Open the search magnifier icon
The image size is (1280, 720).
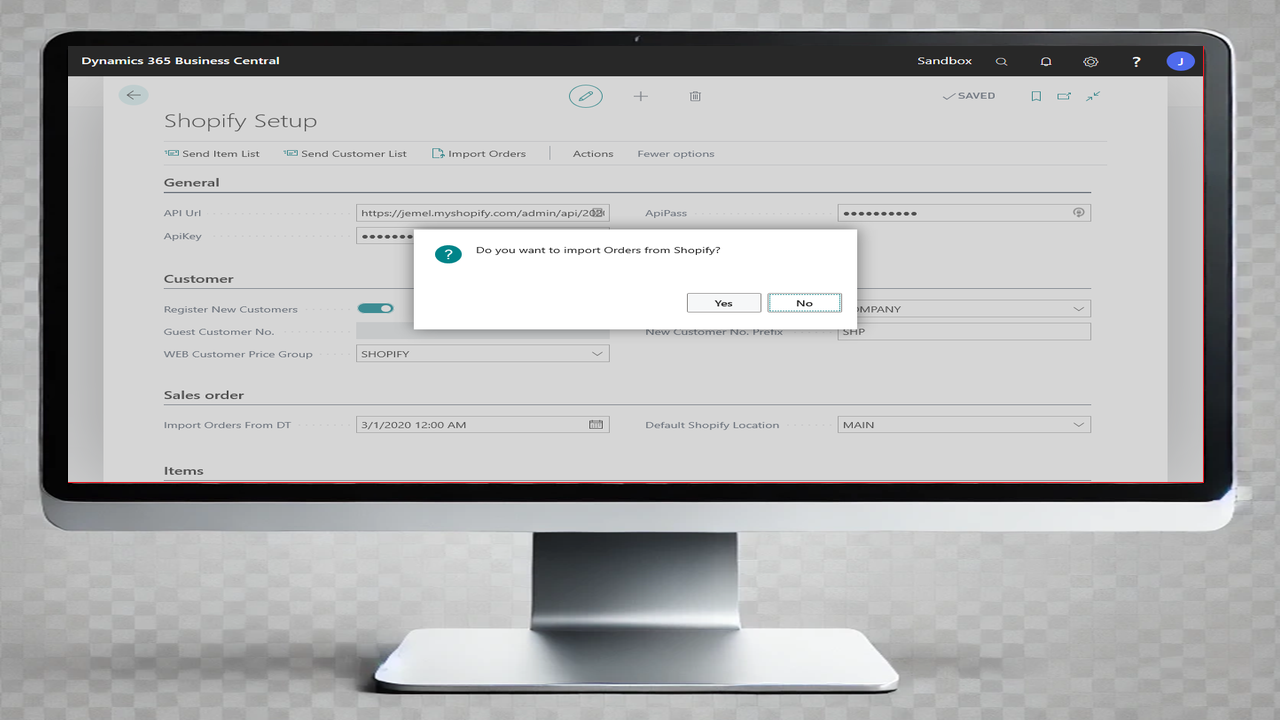click(x=1001, y=61)
